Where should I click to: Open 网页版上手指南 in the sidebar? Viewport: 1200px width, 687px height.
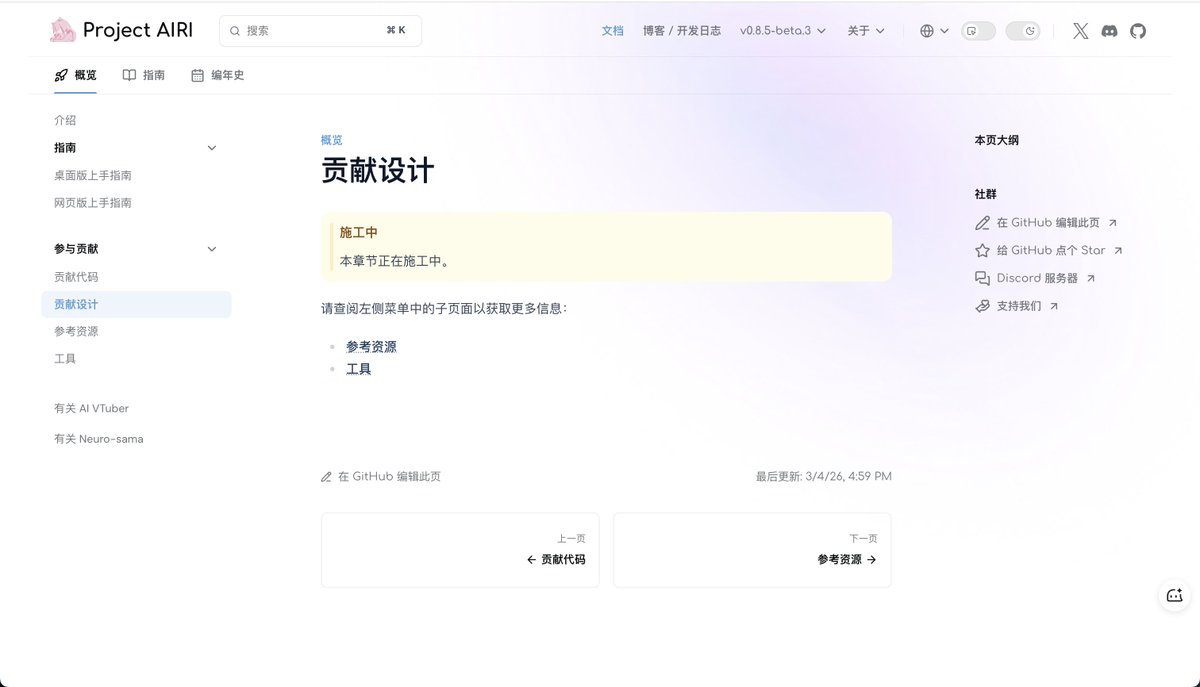point(93,203)
